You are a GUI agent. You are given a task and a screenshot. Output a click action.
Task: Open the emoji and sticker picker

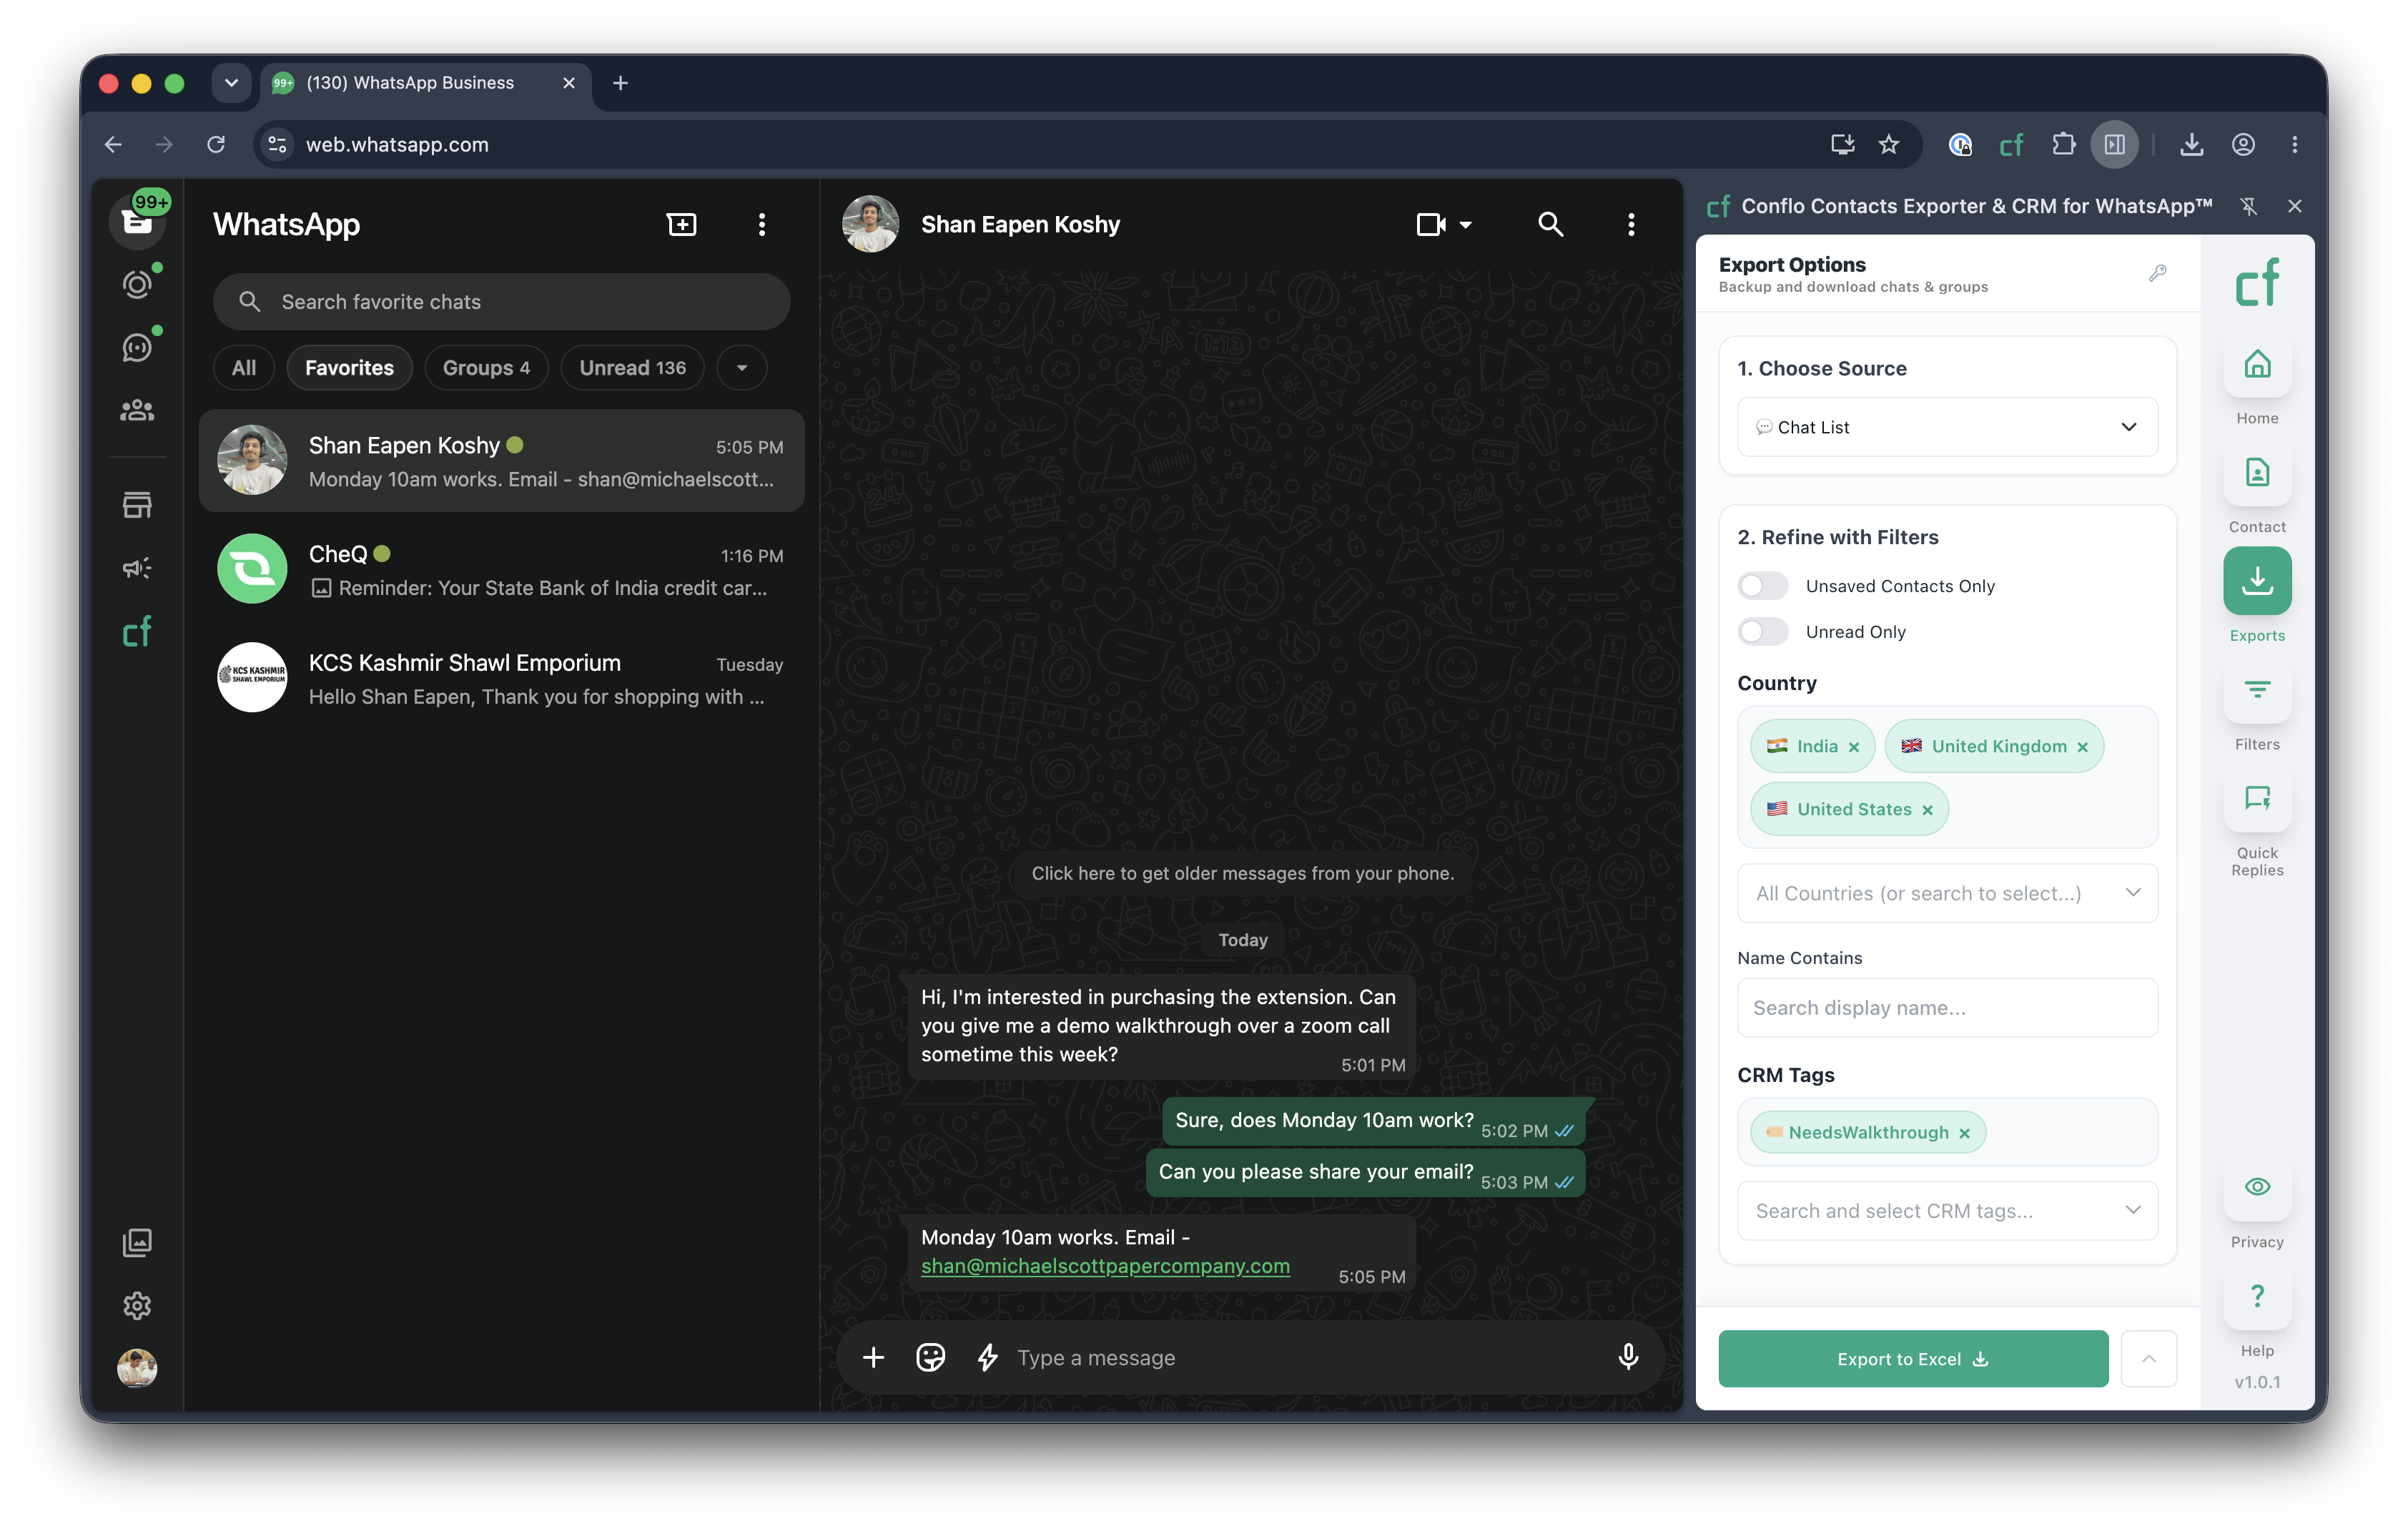(930, 1357)
